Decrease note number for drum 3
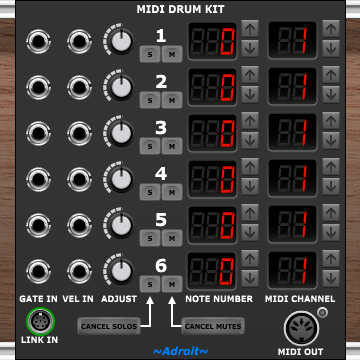Screen dimensions: 360x360 point(250,141)
